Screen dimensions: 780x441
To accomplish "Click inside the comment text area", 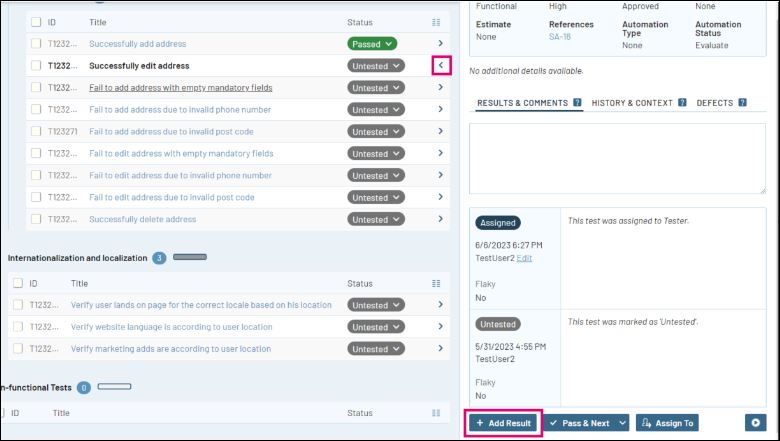I will pyautogui.click(x=616, y=158).
